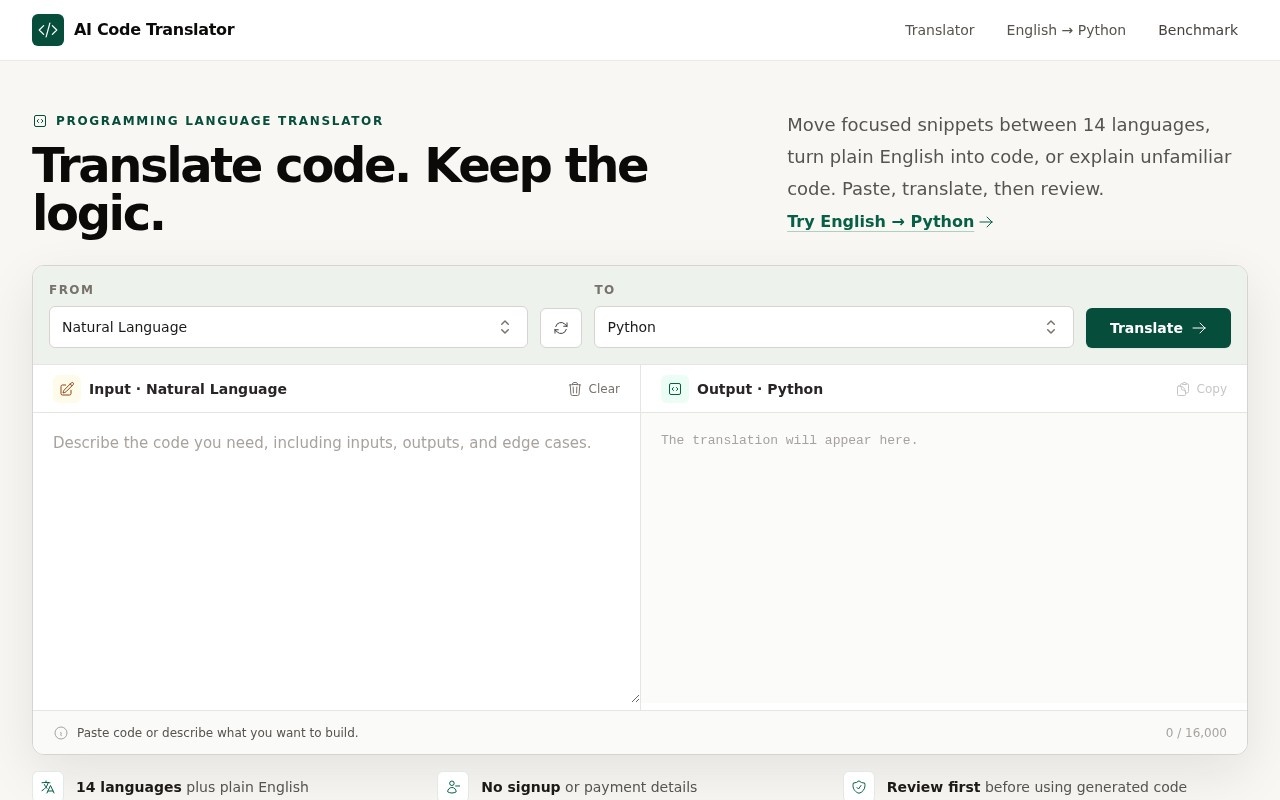
Task: Click the small code icon before Programming Language Translator
Action: 40,121
